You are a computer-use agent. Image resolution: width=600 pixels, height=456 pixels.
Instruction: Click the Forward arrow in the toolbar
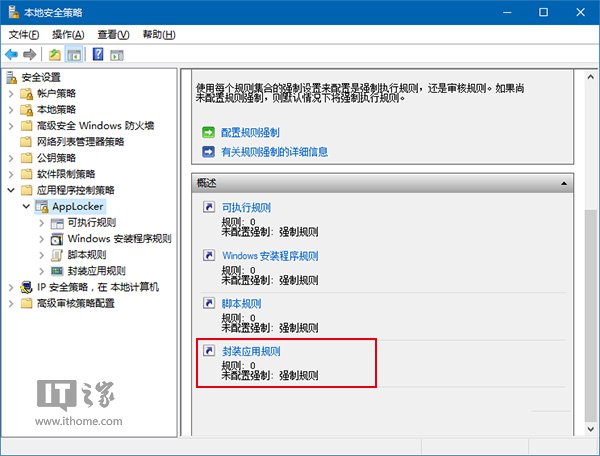(x=30, y=53)
